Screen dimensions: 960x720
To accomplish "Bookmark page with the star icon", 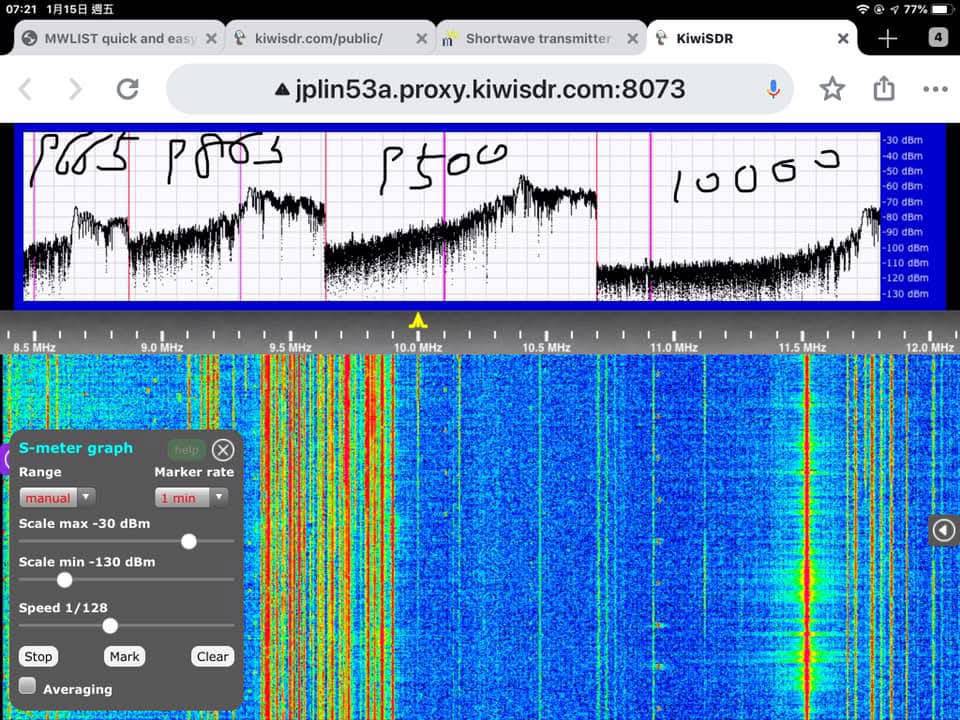I will [832, 89].
